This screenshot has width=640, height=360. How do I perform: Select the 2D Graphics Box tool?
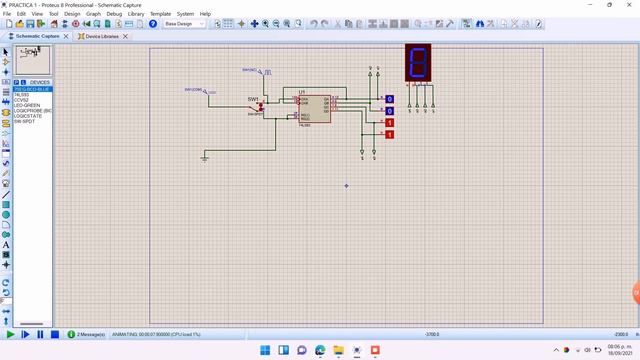[6, 204]
